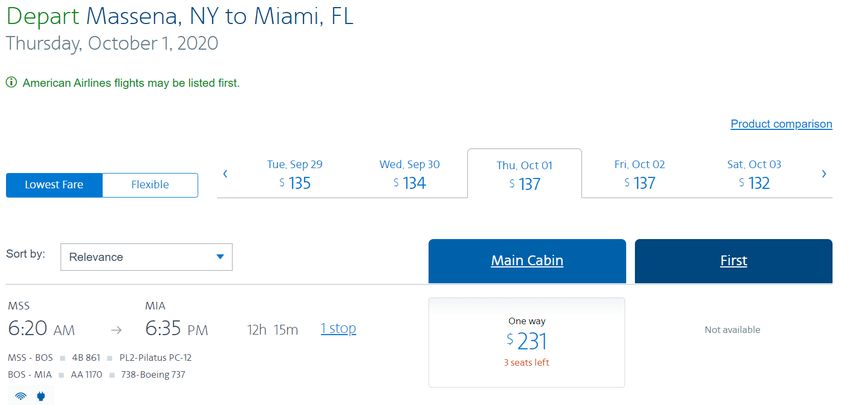Select Wed, Sep 30 date tab
The width and height of the screenshot is (850, 405).
(410, 175)
